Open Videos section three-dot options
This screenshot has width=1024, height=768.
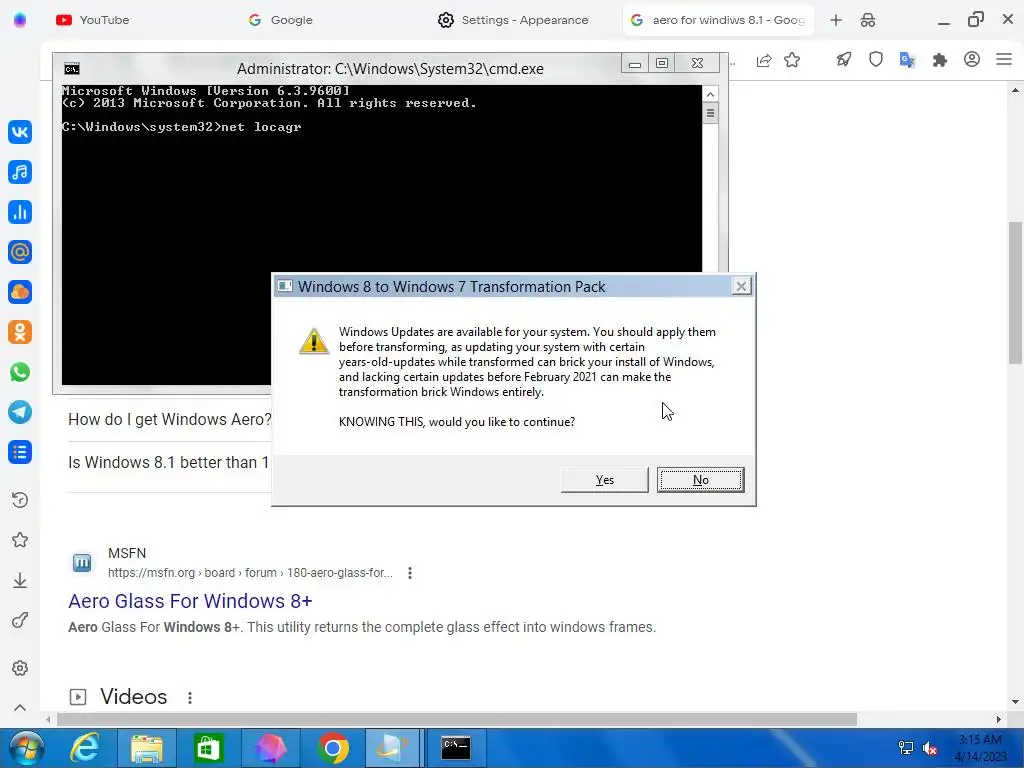tap(189, 697)
